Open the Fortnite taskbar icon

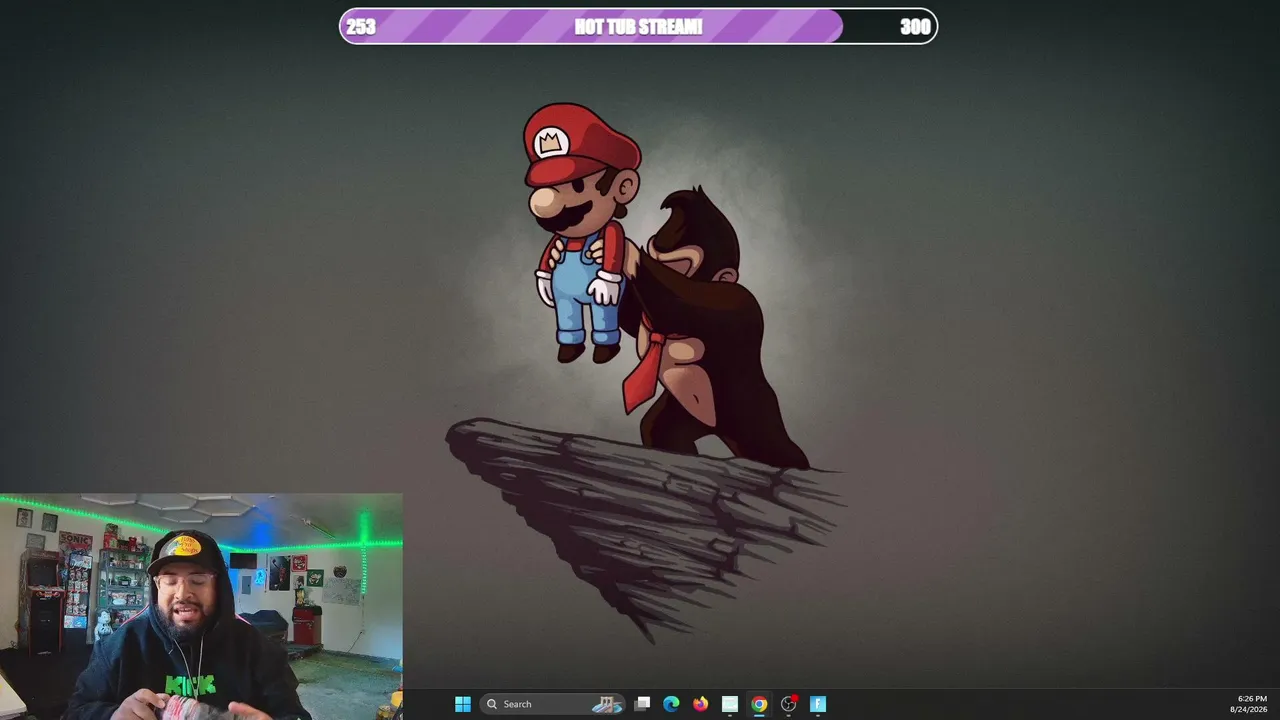coord(818,704)
